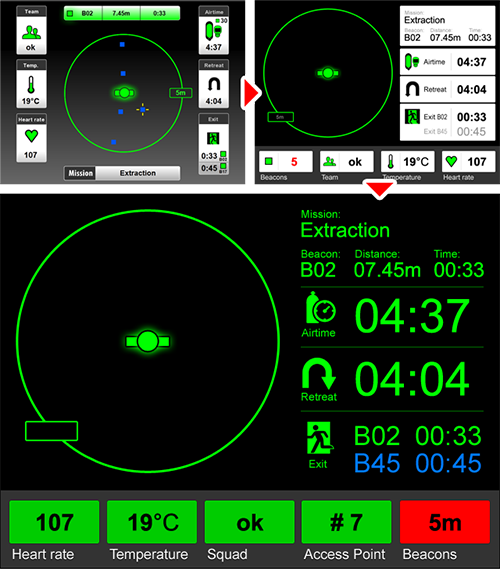Select the running man Exit icon, top-left screen
This screenshot has height=570, width=500.
point(213,139)
